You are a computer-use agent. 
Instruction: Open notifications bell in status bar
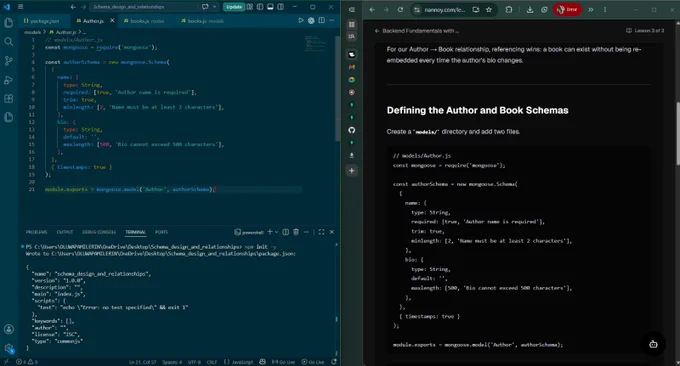334,362
